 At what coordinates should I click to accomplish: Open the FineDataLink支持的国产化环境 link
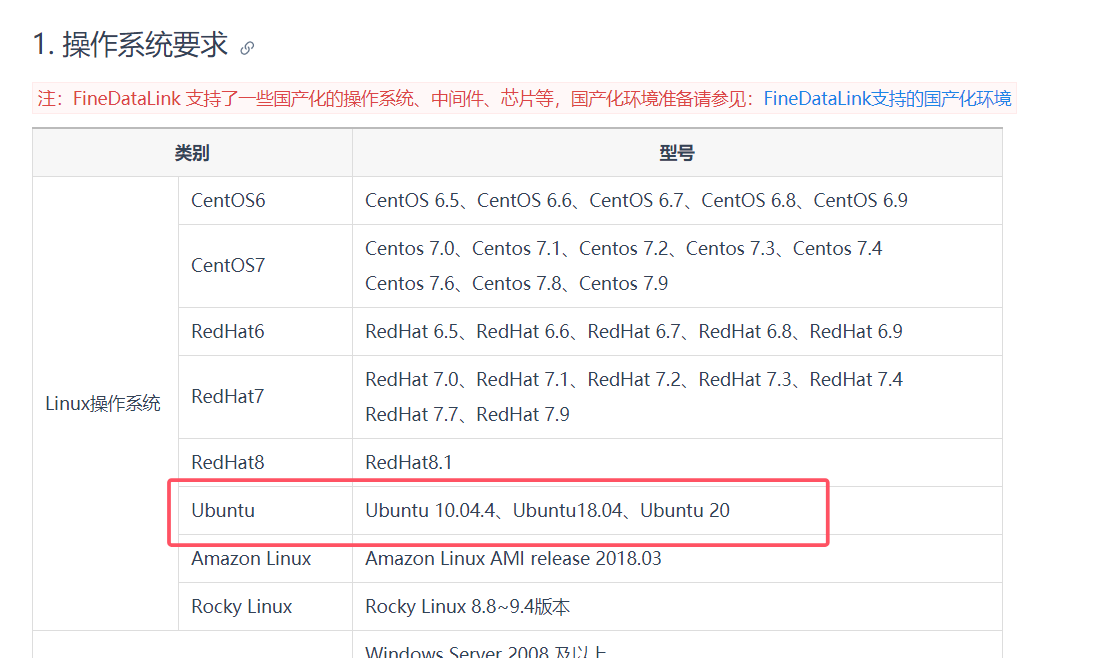(x=887, y=99)
